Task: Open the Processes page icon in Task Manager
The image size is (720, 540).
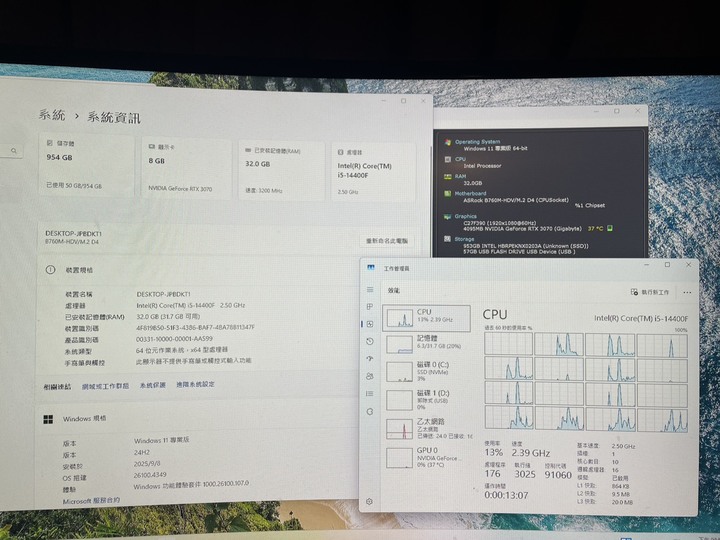Action: [x=370, y=307]
